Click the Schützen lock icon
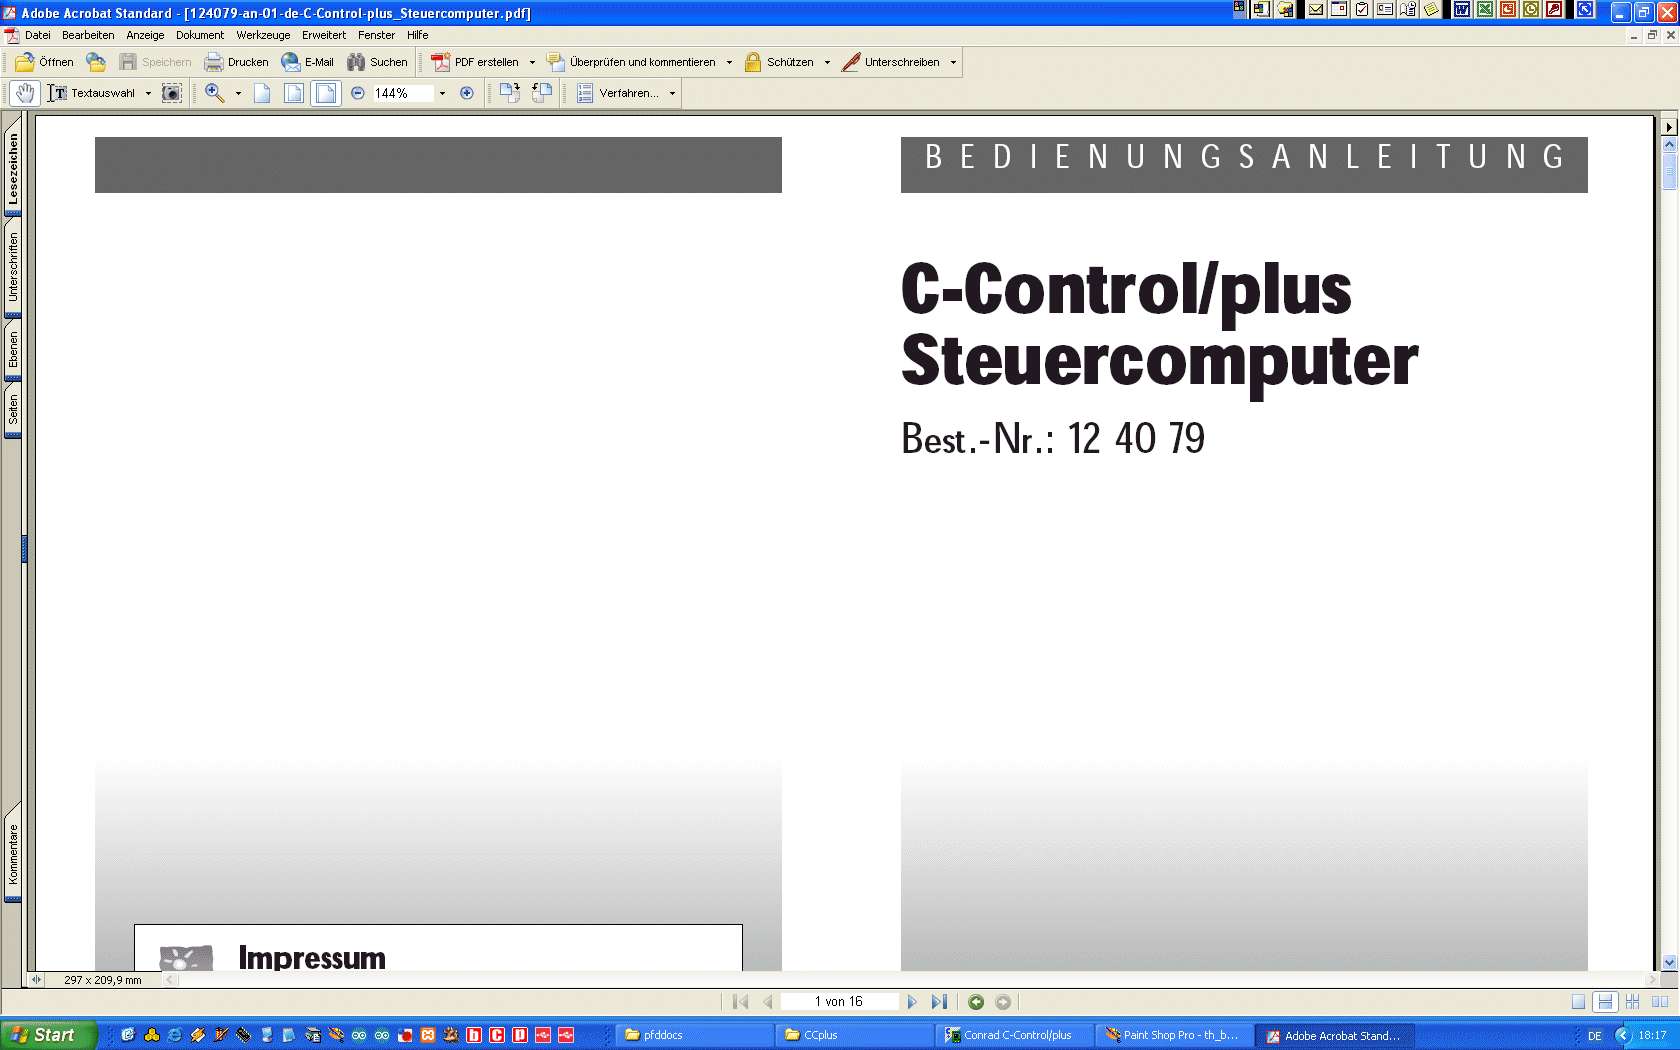Viewport: 1680px width, 1050px height. pyautogui.click(x=753, y=62)
